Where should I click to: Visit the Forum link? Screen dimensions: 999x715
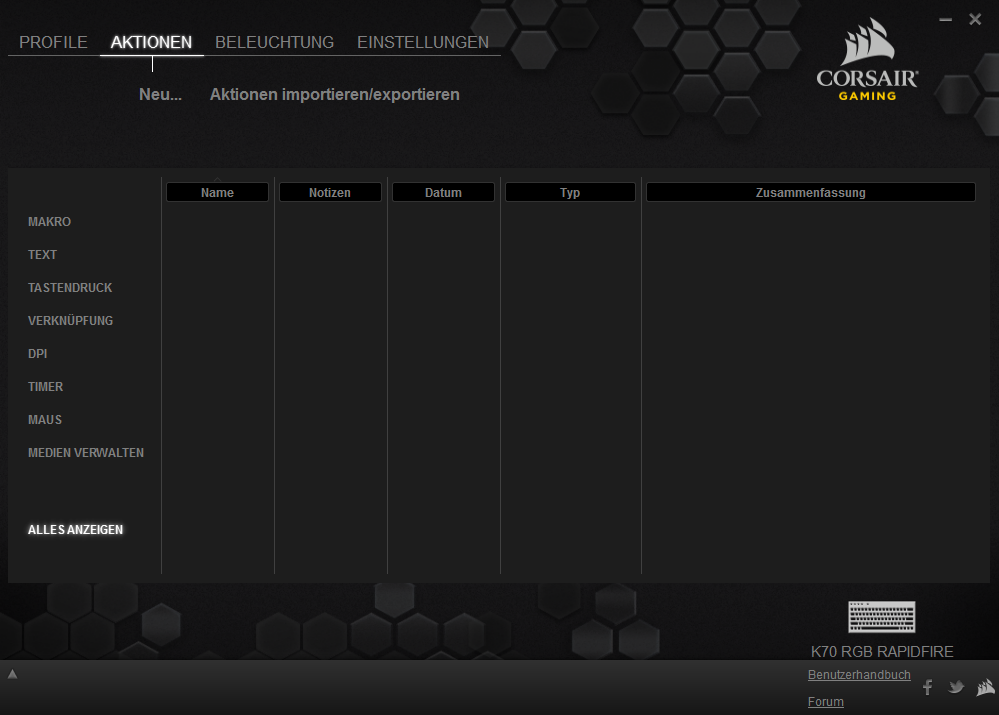(x=825, y=702)
